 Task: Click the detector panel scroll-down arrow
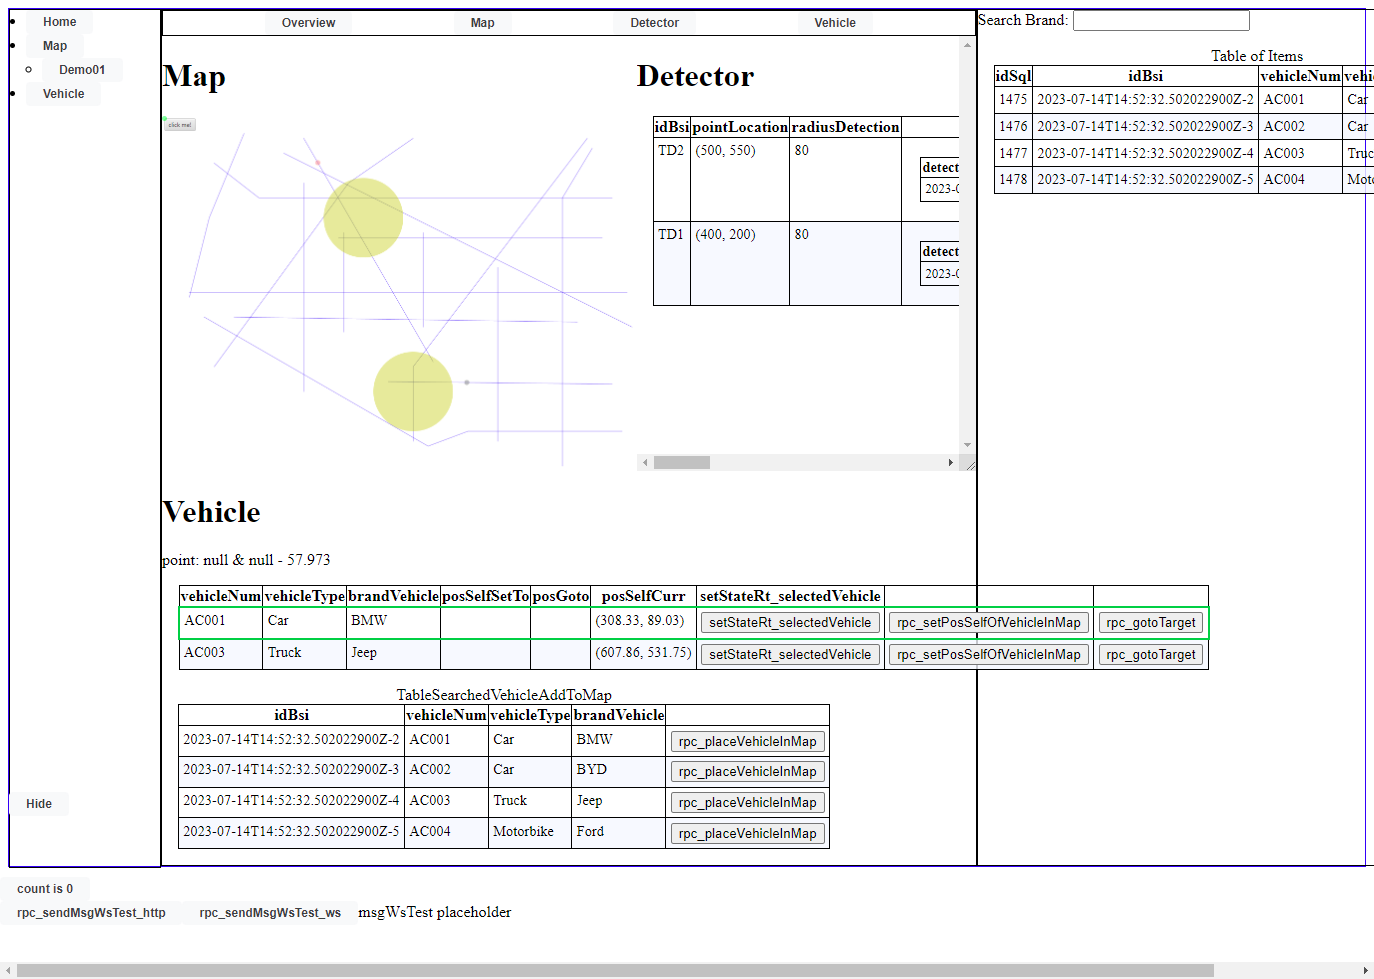[x=967, y=445]
